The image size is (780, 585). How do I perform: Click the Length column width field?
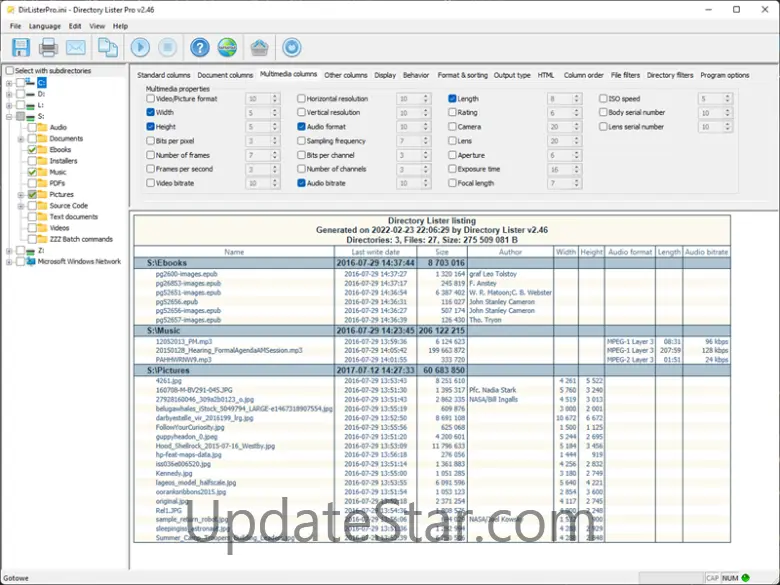click(559, 98)
